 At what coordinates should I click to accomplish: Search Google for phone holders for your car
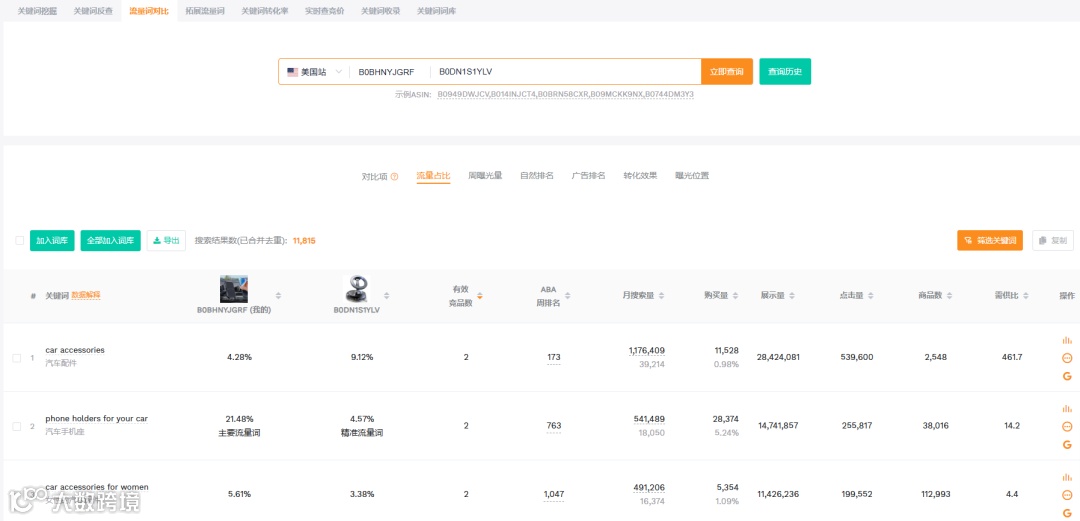(1067, 445)
